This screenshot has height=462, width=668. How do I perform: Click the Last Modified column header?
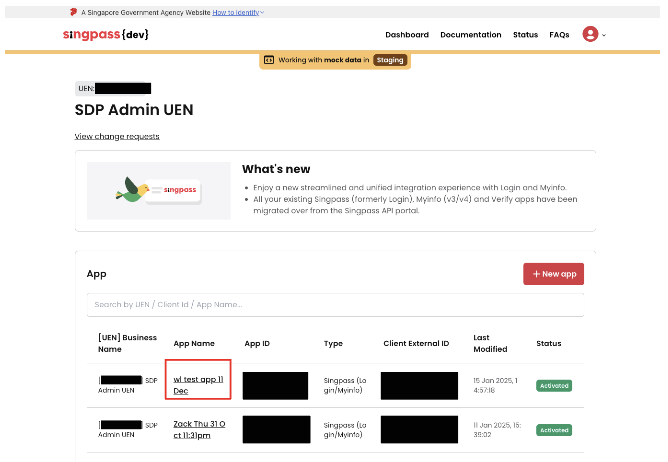pyautogui.click(x=490, y=343)
